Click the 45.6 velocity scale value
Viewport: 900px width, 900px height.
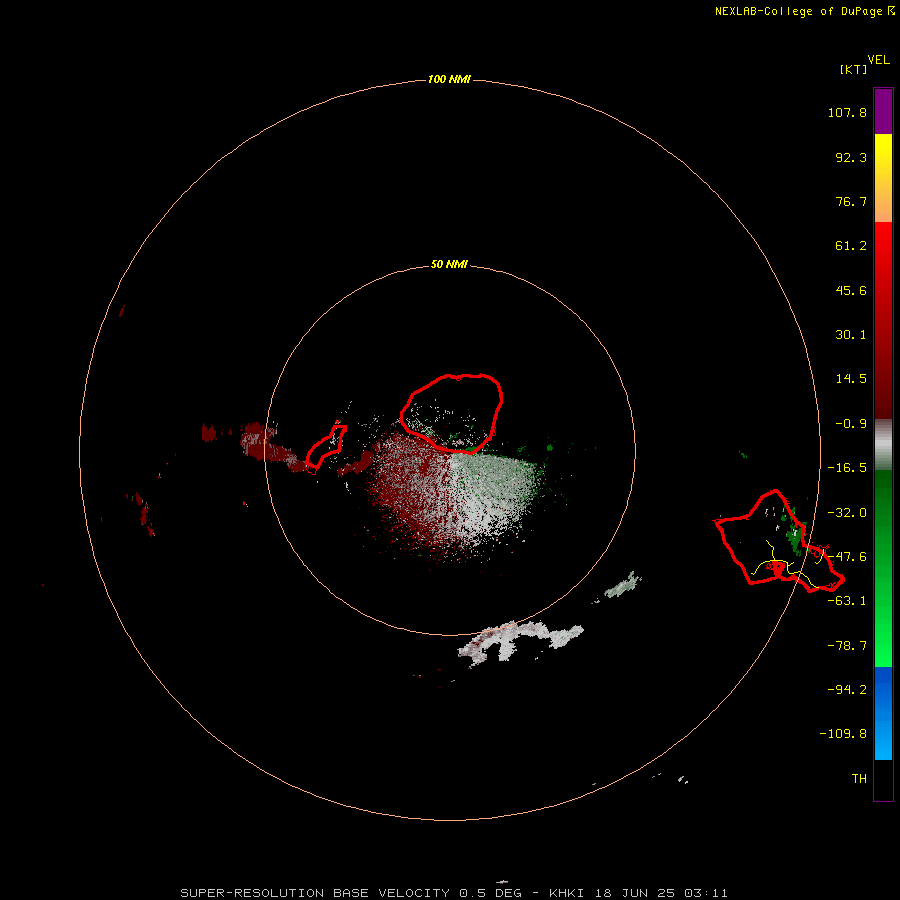pyautogui.click(x=851, y=290)
